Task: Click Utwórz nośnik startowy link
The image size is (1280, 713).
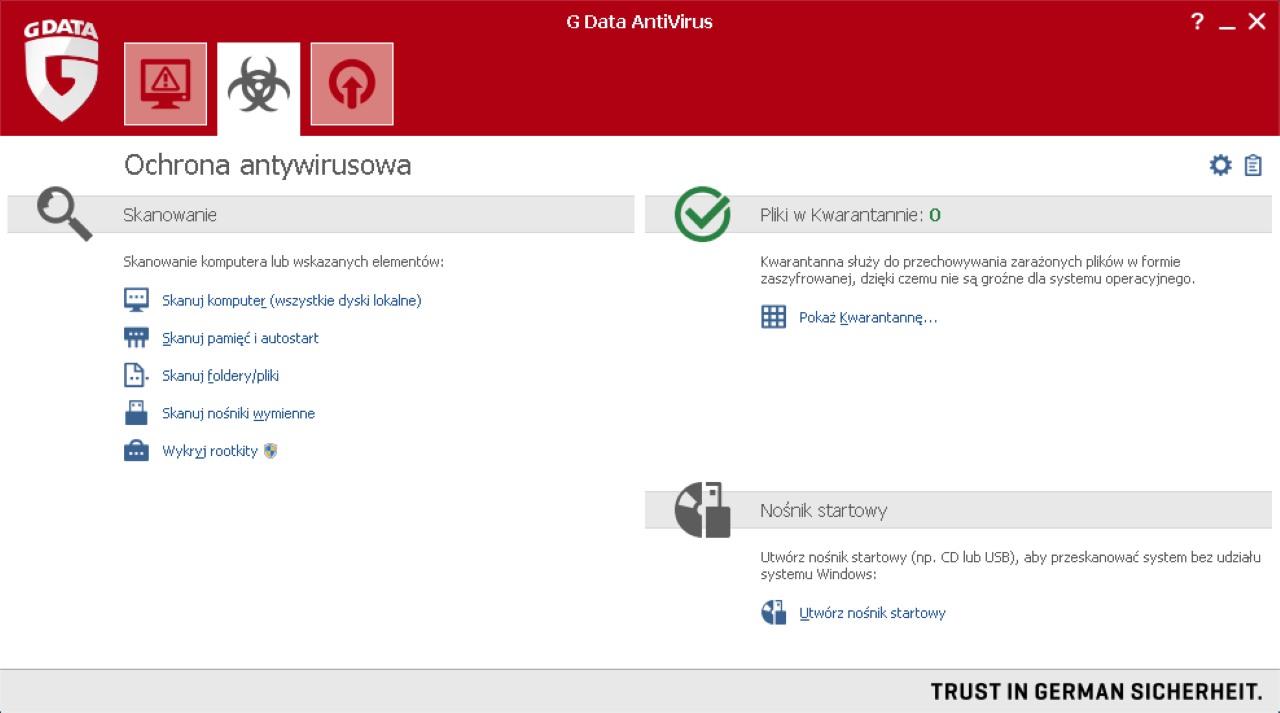Action: [873, 613]
